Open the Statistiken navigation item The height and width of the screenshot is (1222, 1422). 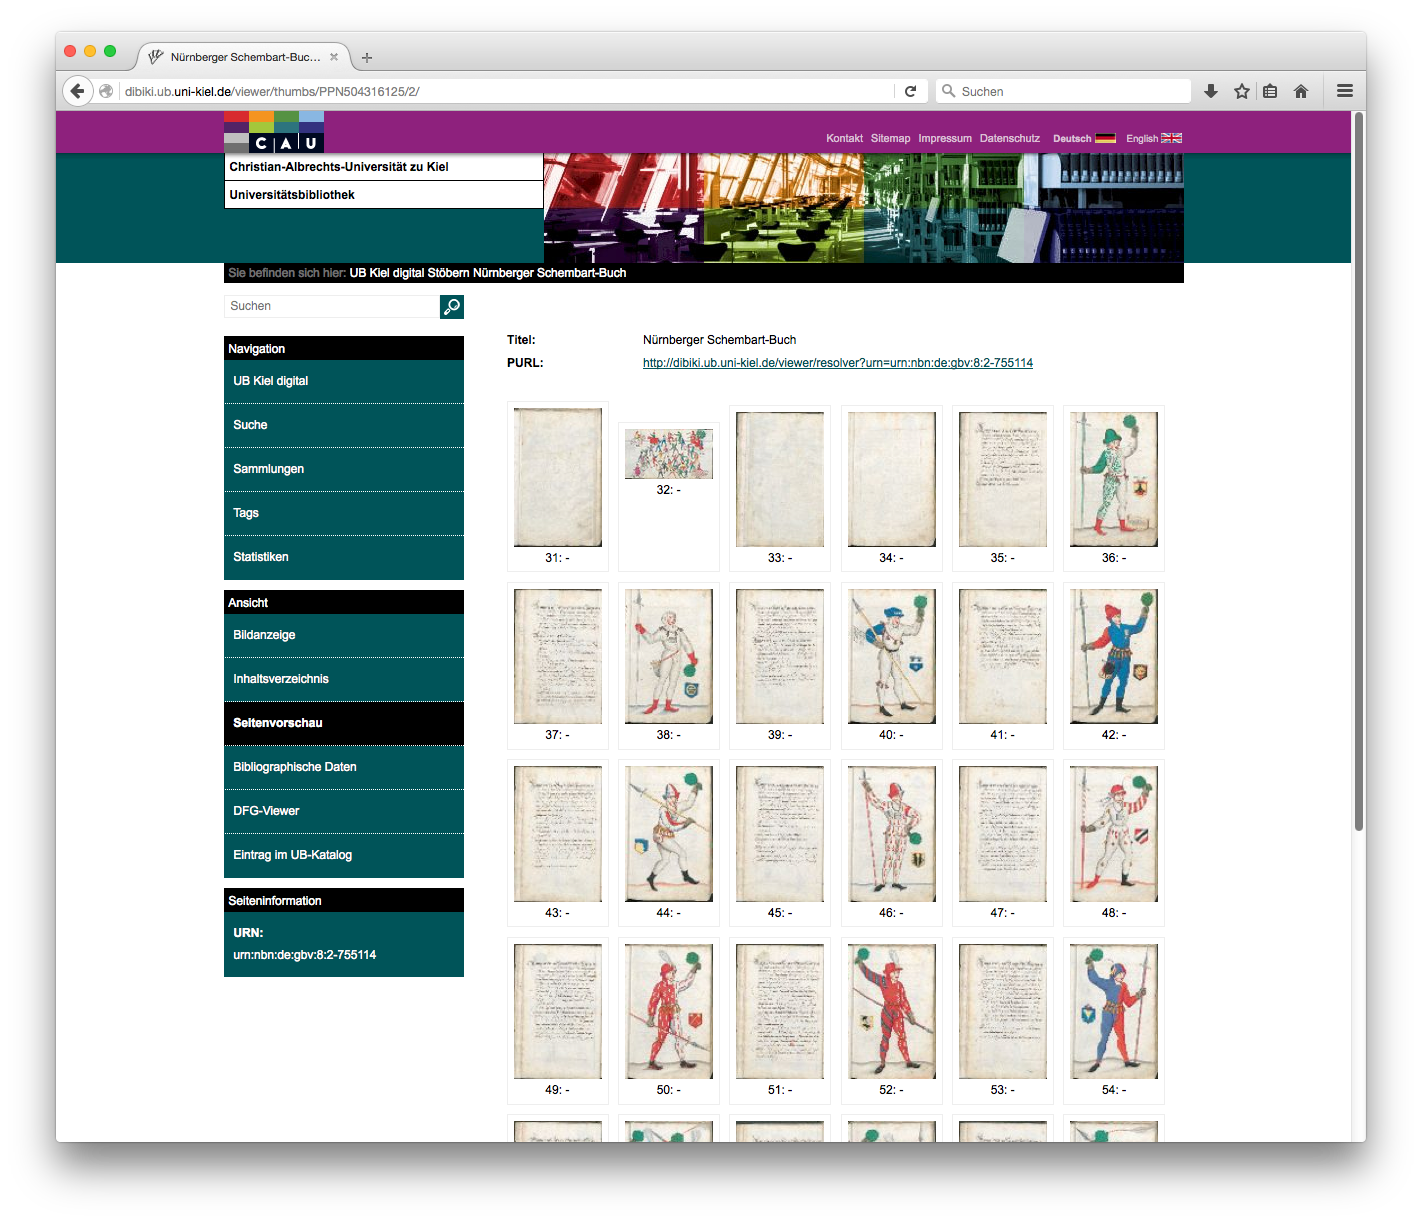click(344, 557)
